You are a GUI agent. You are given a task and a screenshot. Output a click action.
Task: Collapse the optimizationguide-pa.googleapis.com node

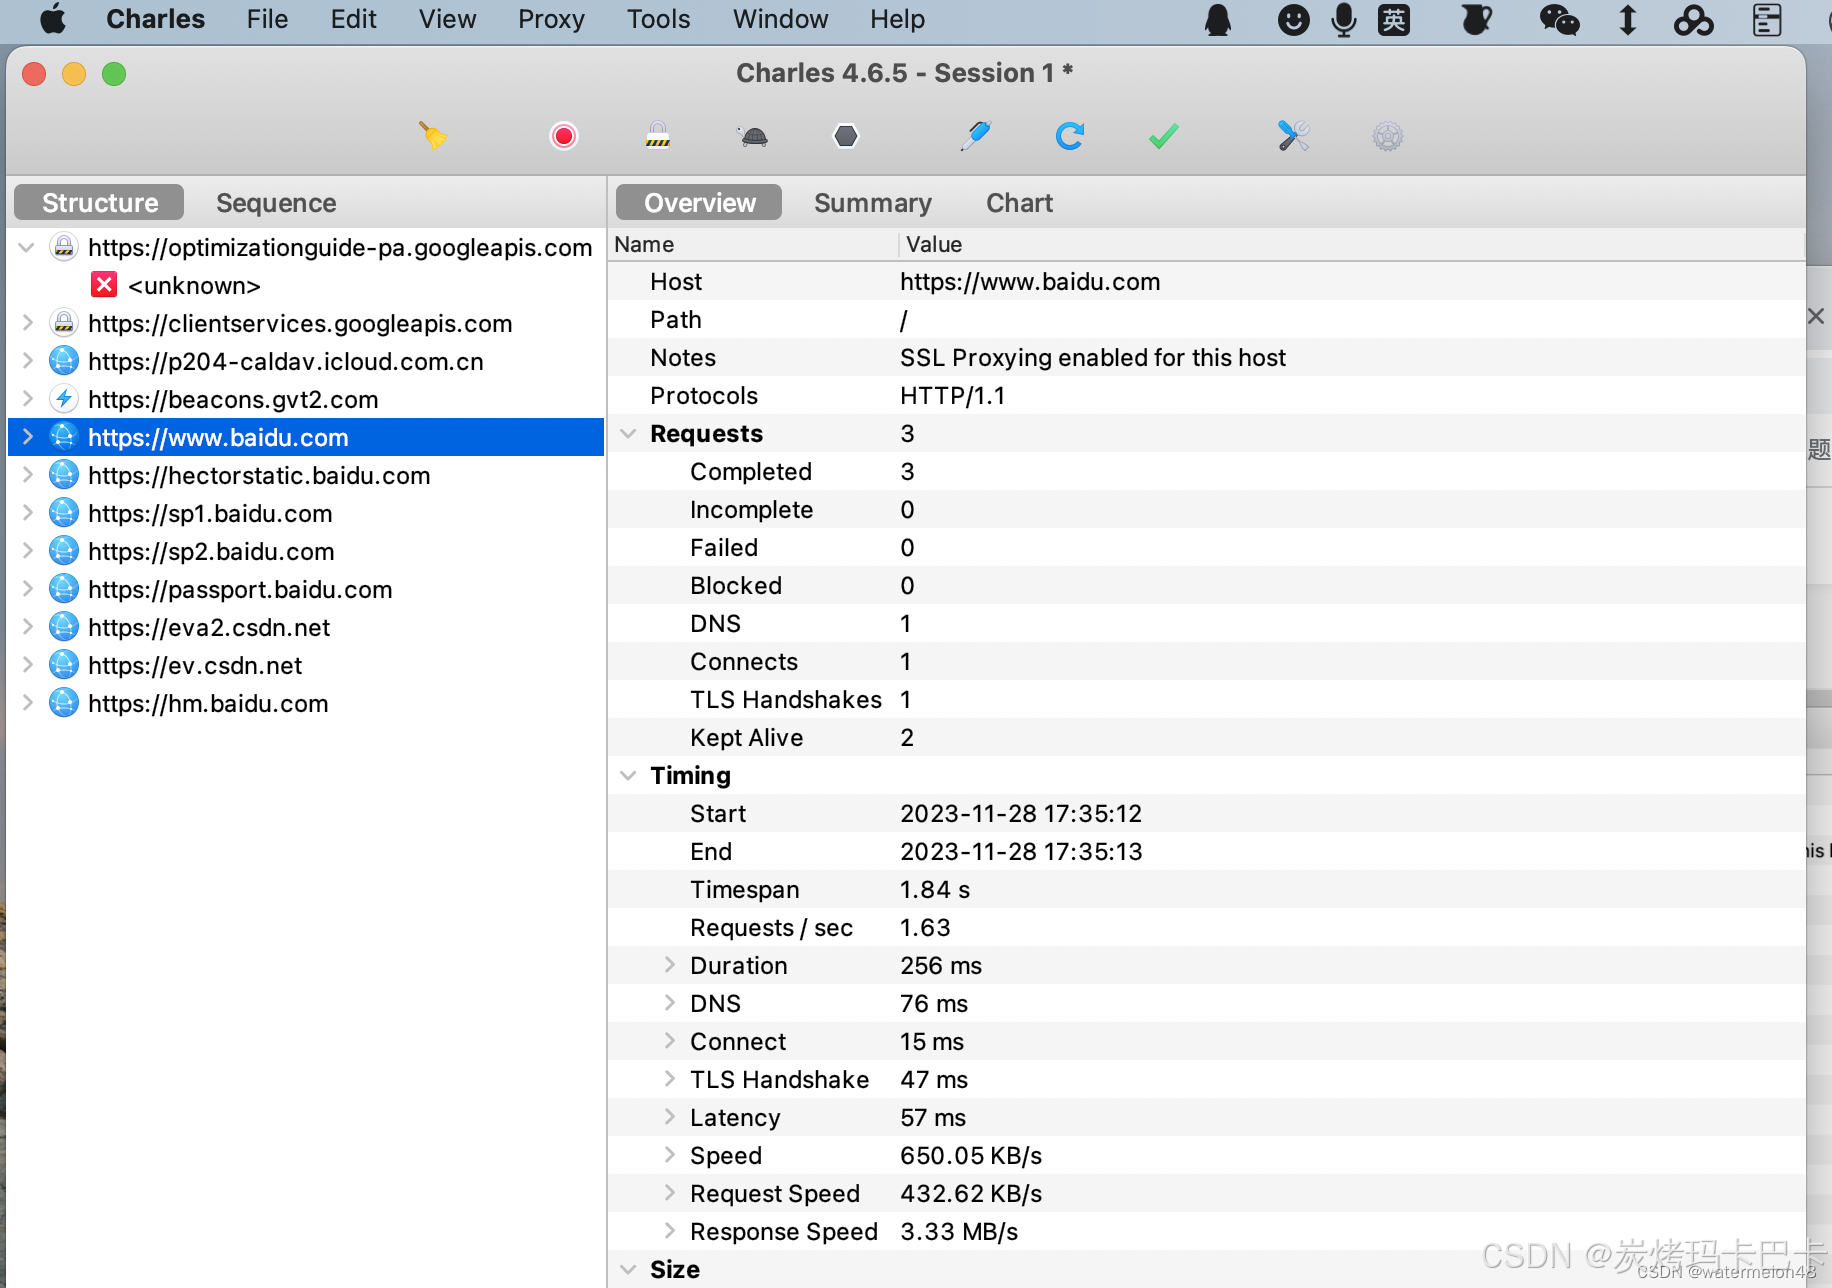27,247
